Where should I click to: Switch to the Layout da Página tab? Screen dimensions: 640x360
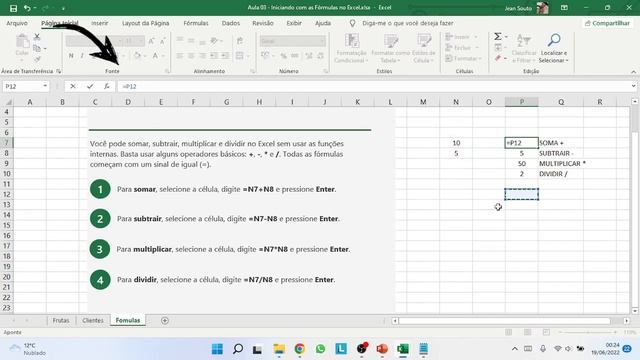(145, 23)
